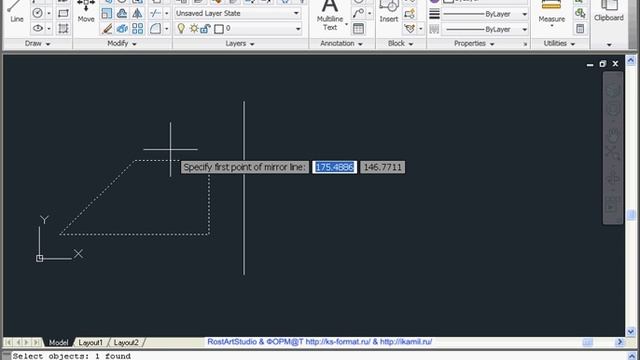Expand the Annotation panel
Image resolution: width=640 pixels, height=360 pixels.
(341, 43)
